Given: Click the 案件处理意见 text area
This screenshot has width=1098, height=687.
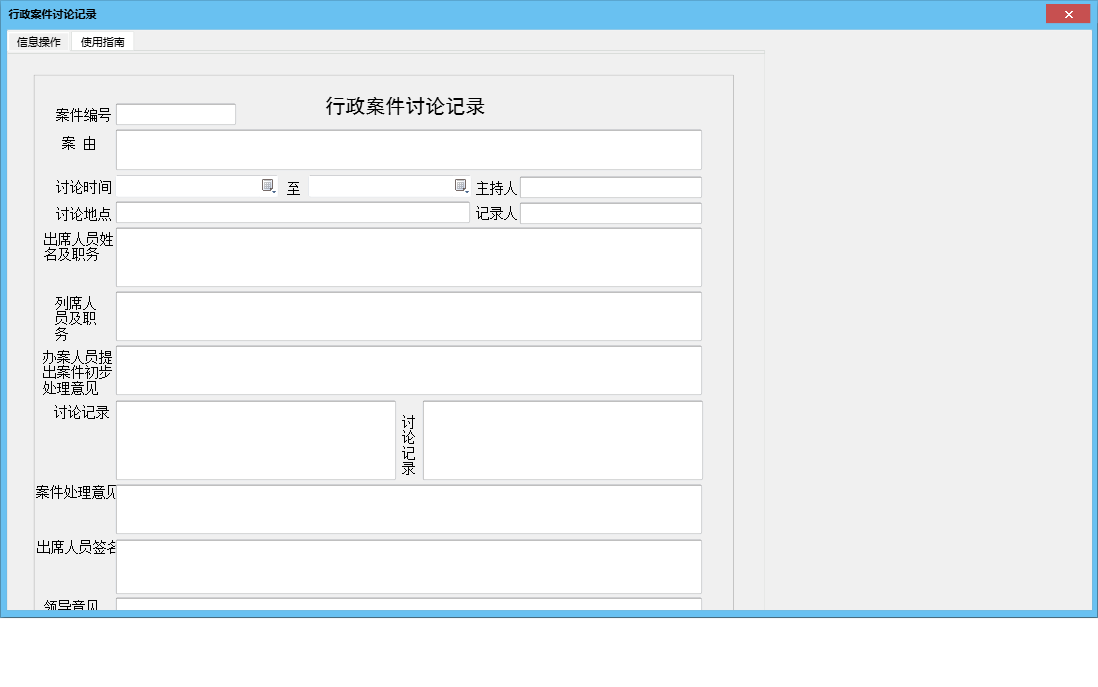Looking at the screenshot, I should [409, 509].
